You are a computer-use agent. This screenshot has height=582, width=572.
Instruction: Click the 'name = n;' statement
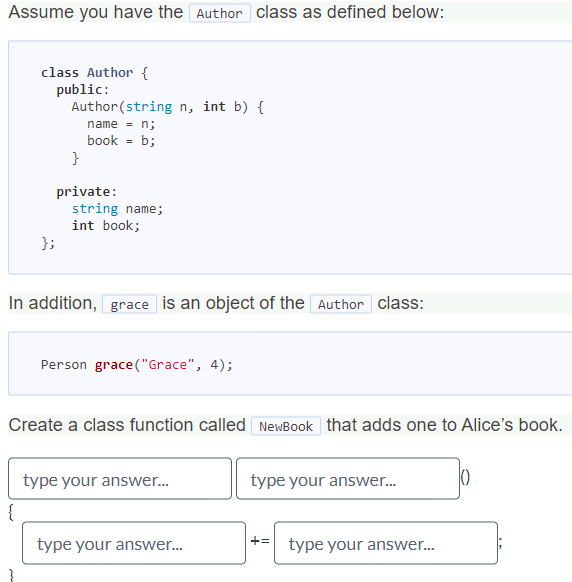[x=121, y=124]
